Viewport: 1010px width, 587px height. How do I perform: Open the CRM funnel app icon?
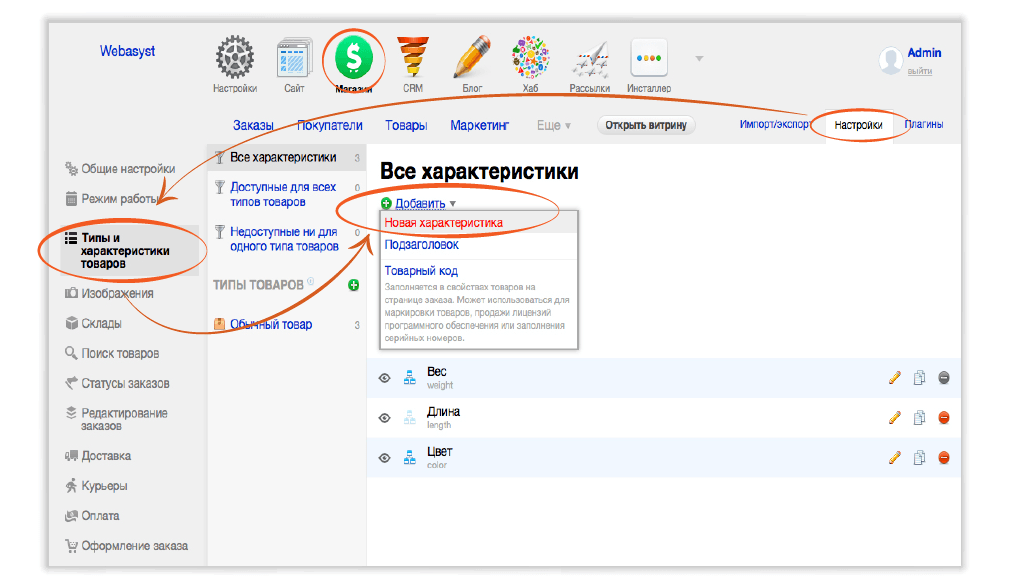point(413,58)
